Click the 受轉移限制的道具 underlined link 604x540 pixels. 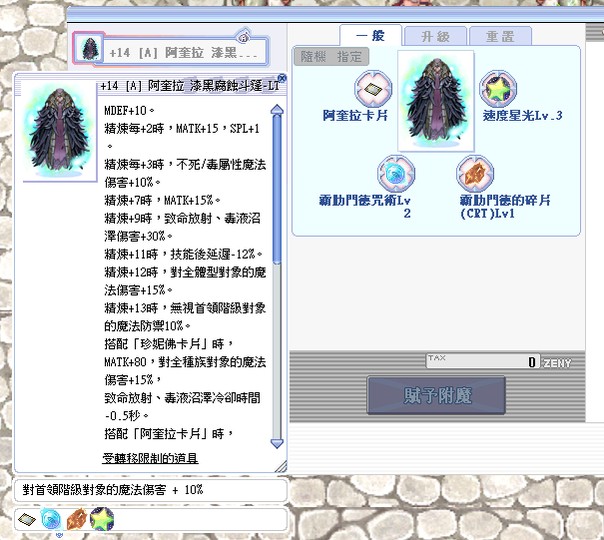(x=150, y=458)
